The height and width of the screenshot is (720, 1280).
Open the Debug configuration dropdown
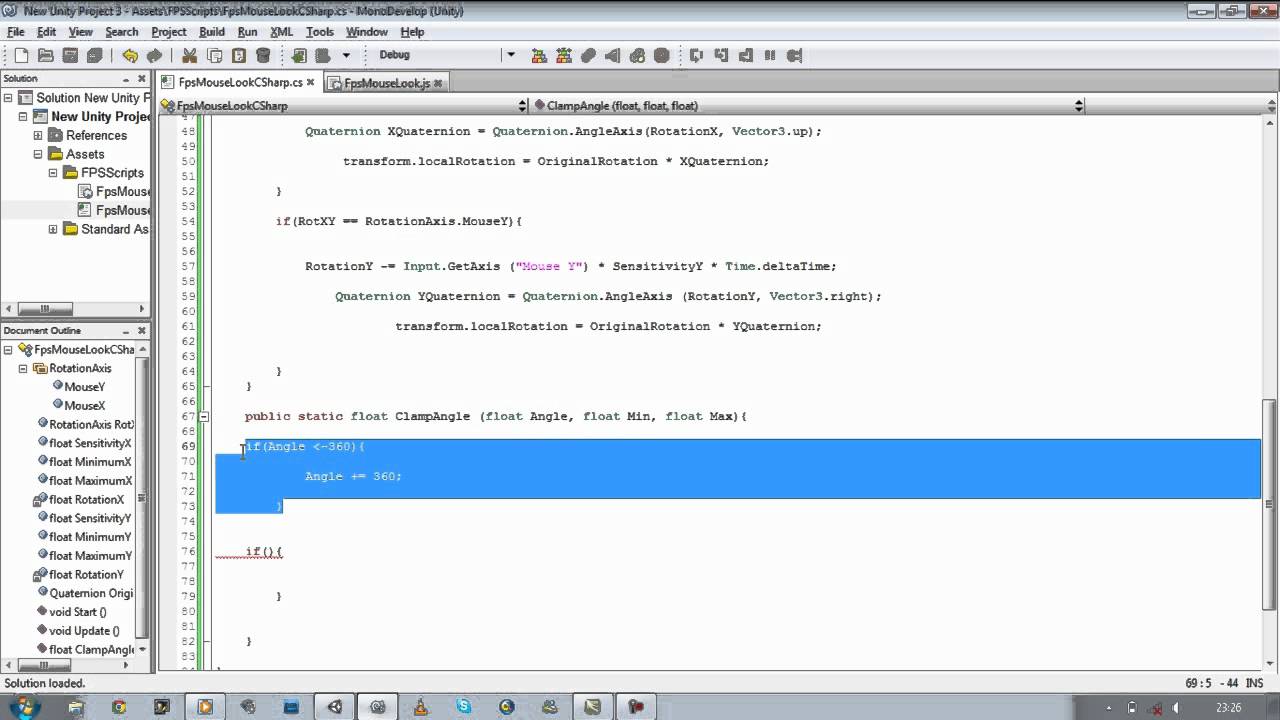point(510,56)
